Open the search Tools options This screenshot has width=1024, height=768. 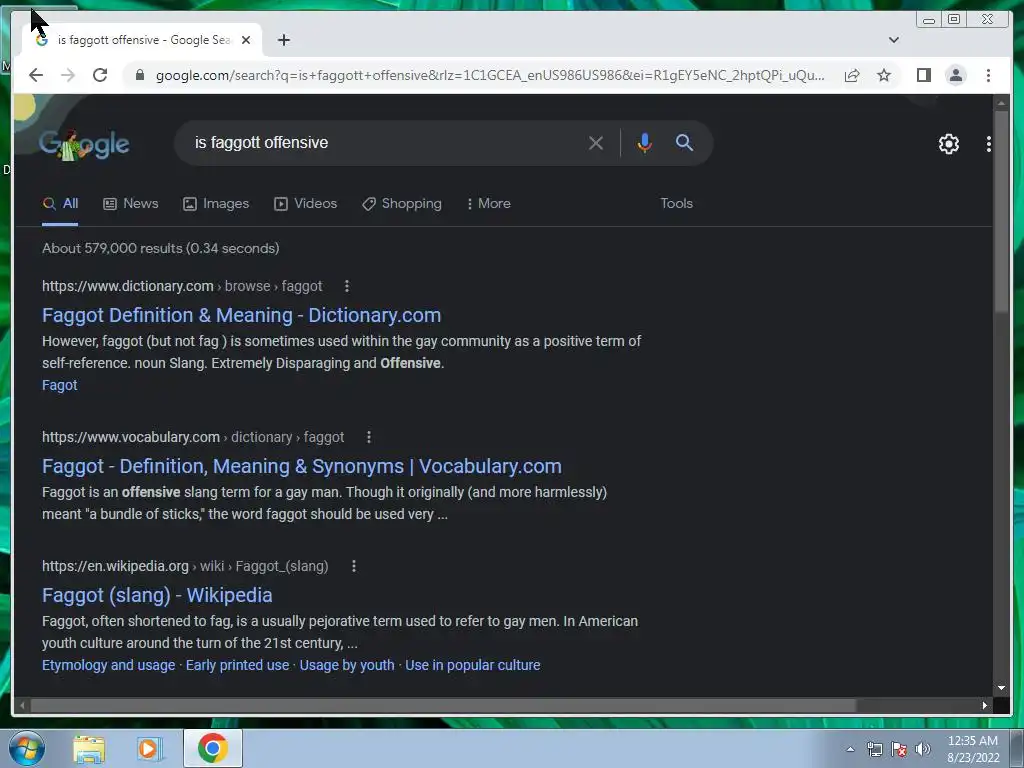676,204
